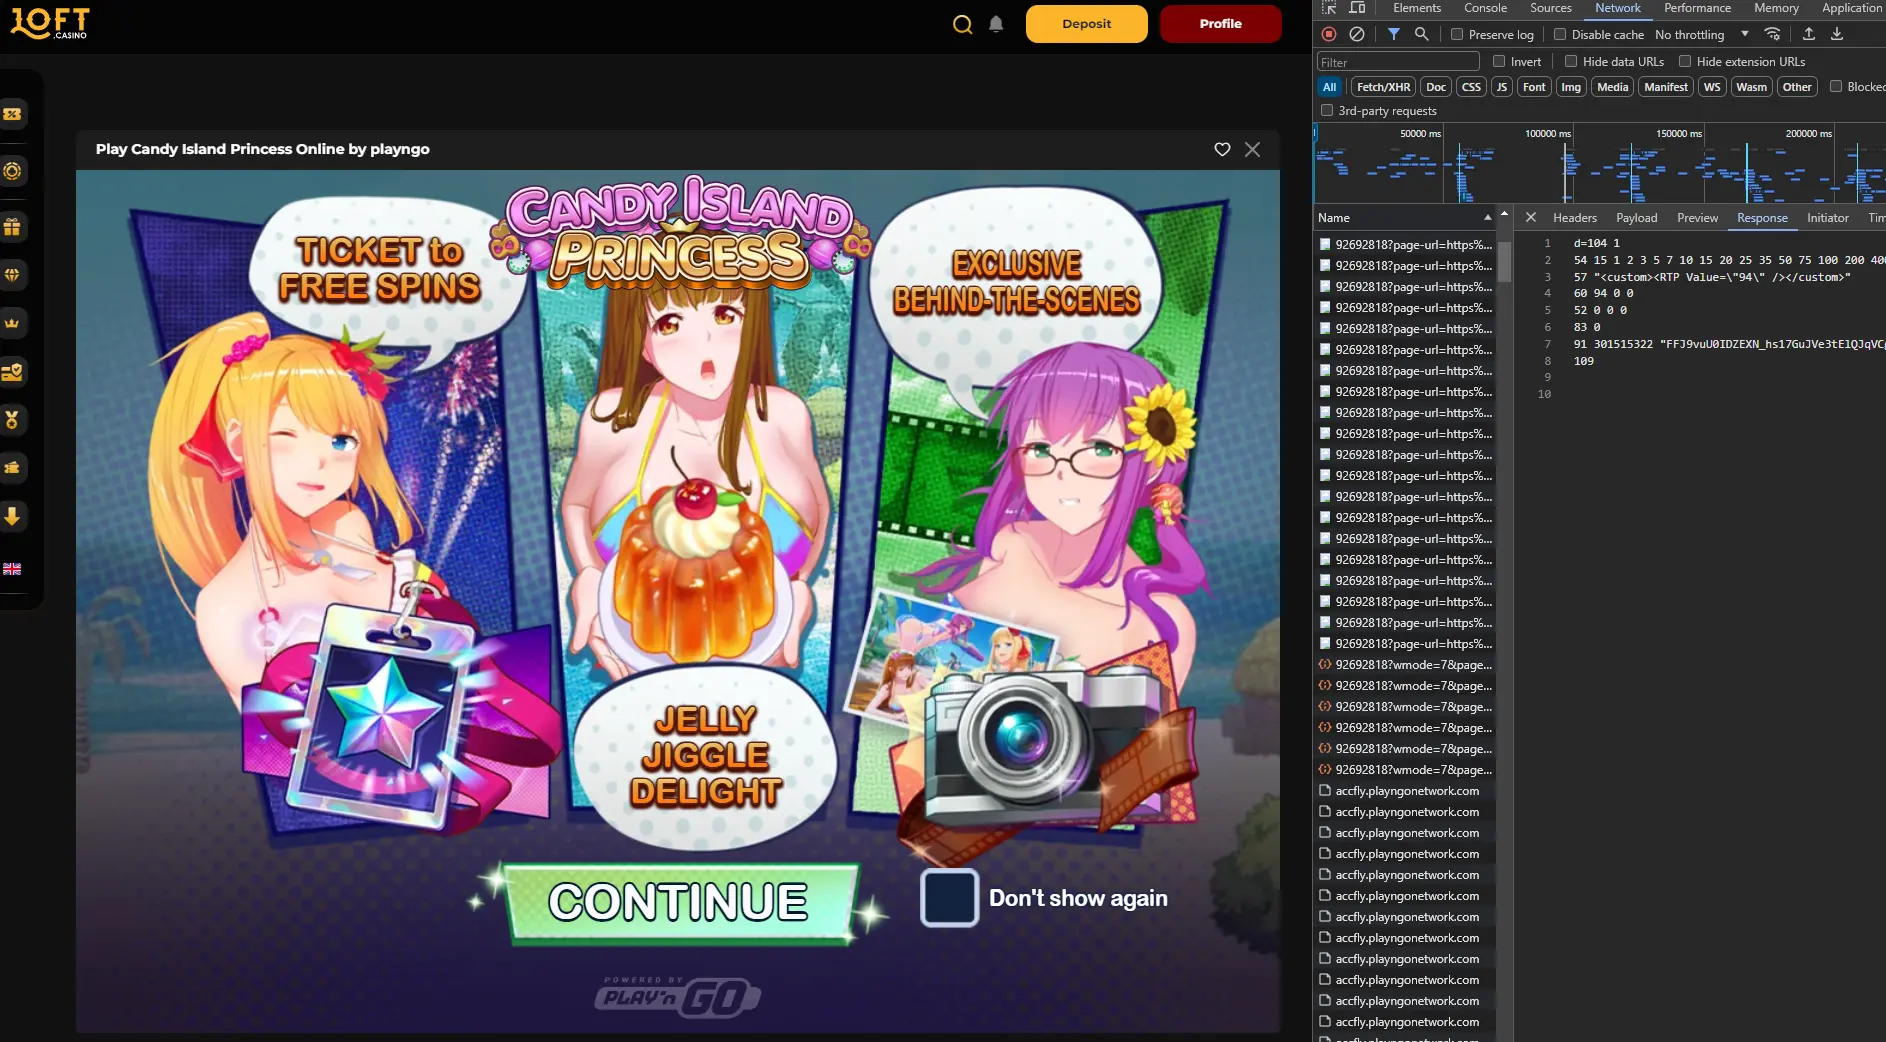Open network conditions wifi settings icon
The width and height of the screenshot is (1886, 1042).
pyautogui.click(x=1772, y=34)
